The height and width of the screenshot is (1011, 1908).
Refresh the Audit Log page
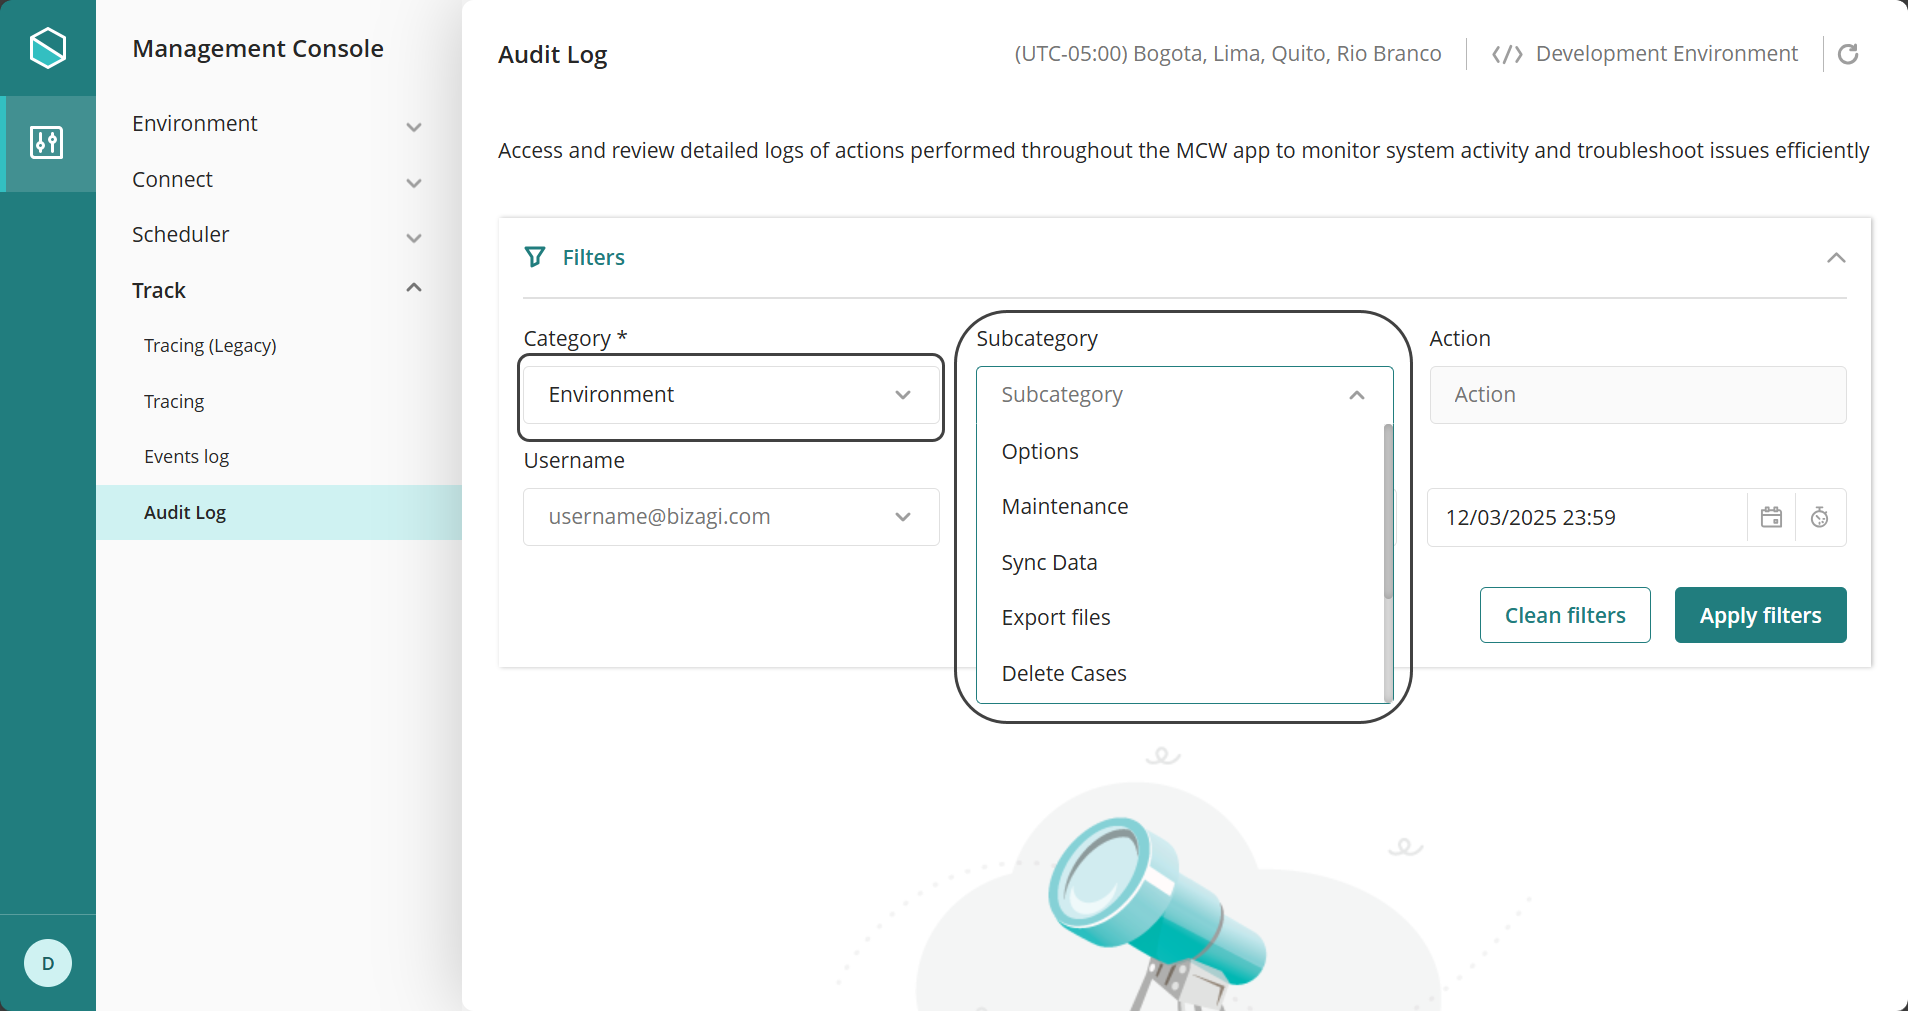pos(1848,54)
